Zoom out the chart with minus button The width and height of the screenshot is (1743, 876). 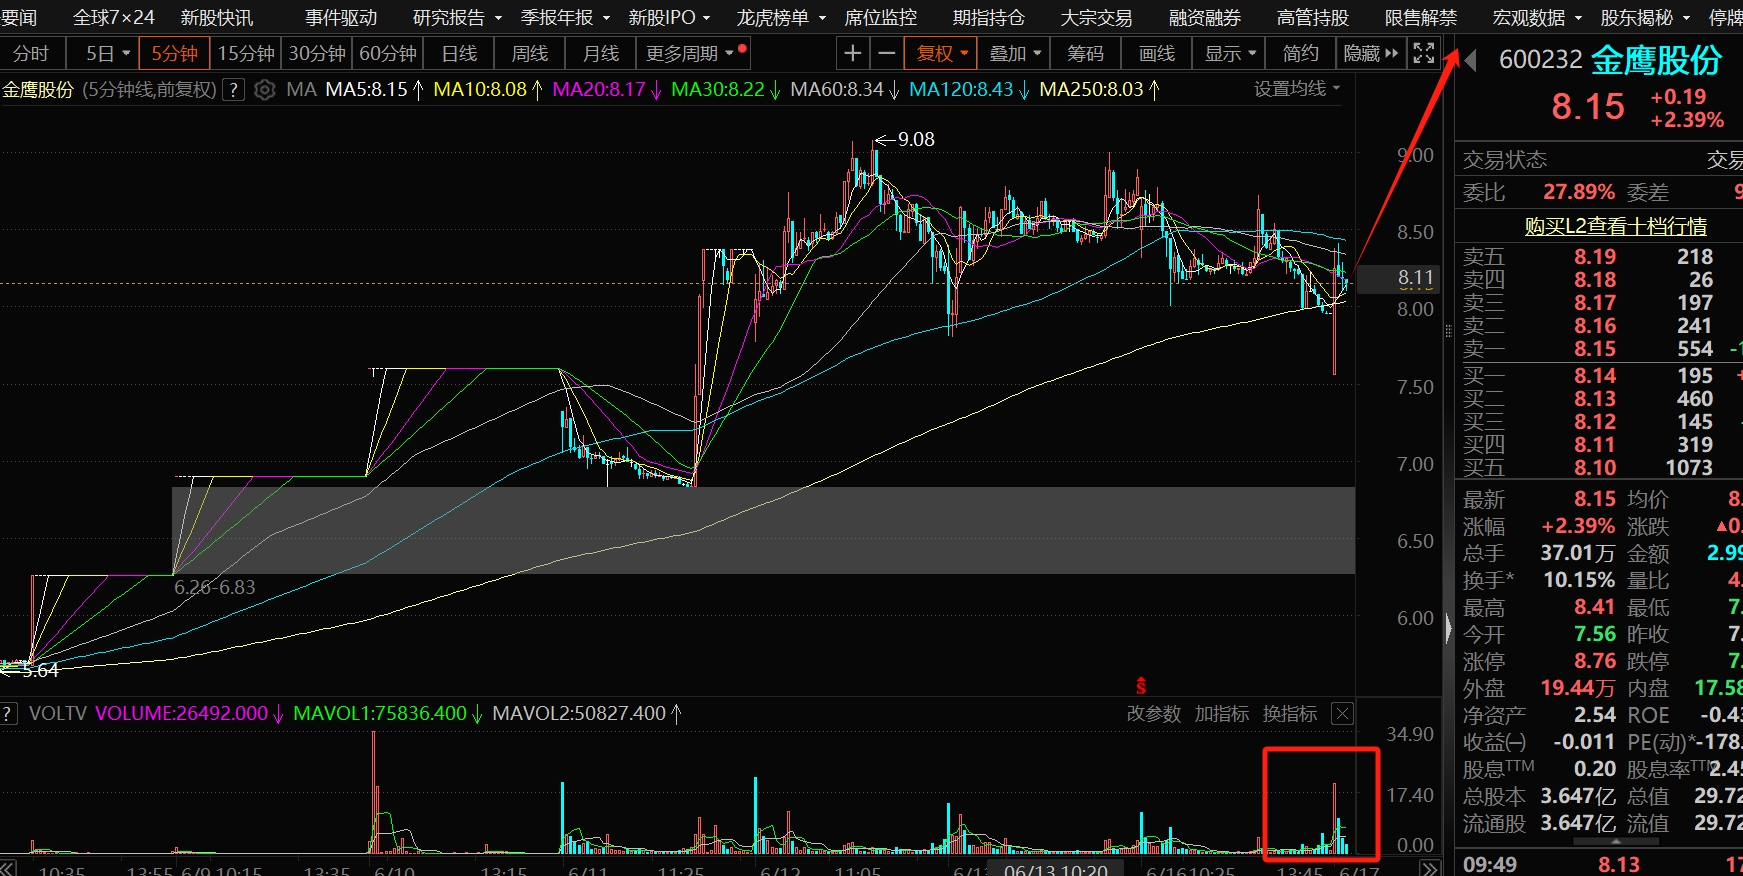(886, 53)
